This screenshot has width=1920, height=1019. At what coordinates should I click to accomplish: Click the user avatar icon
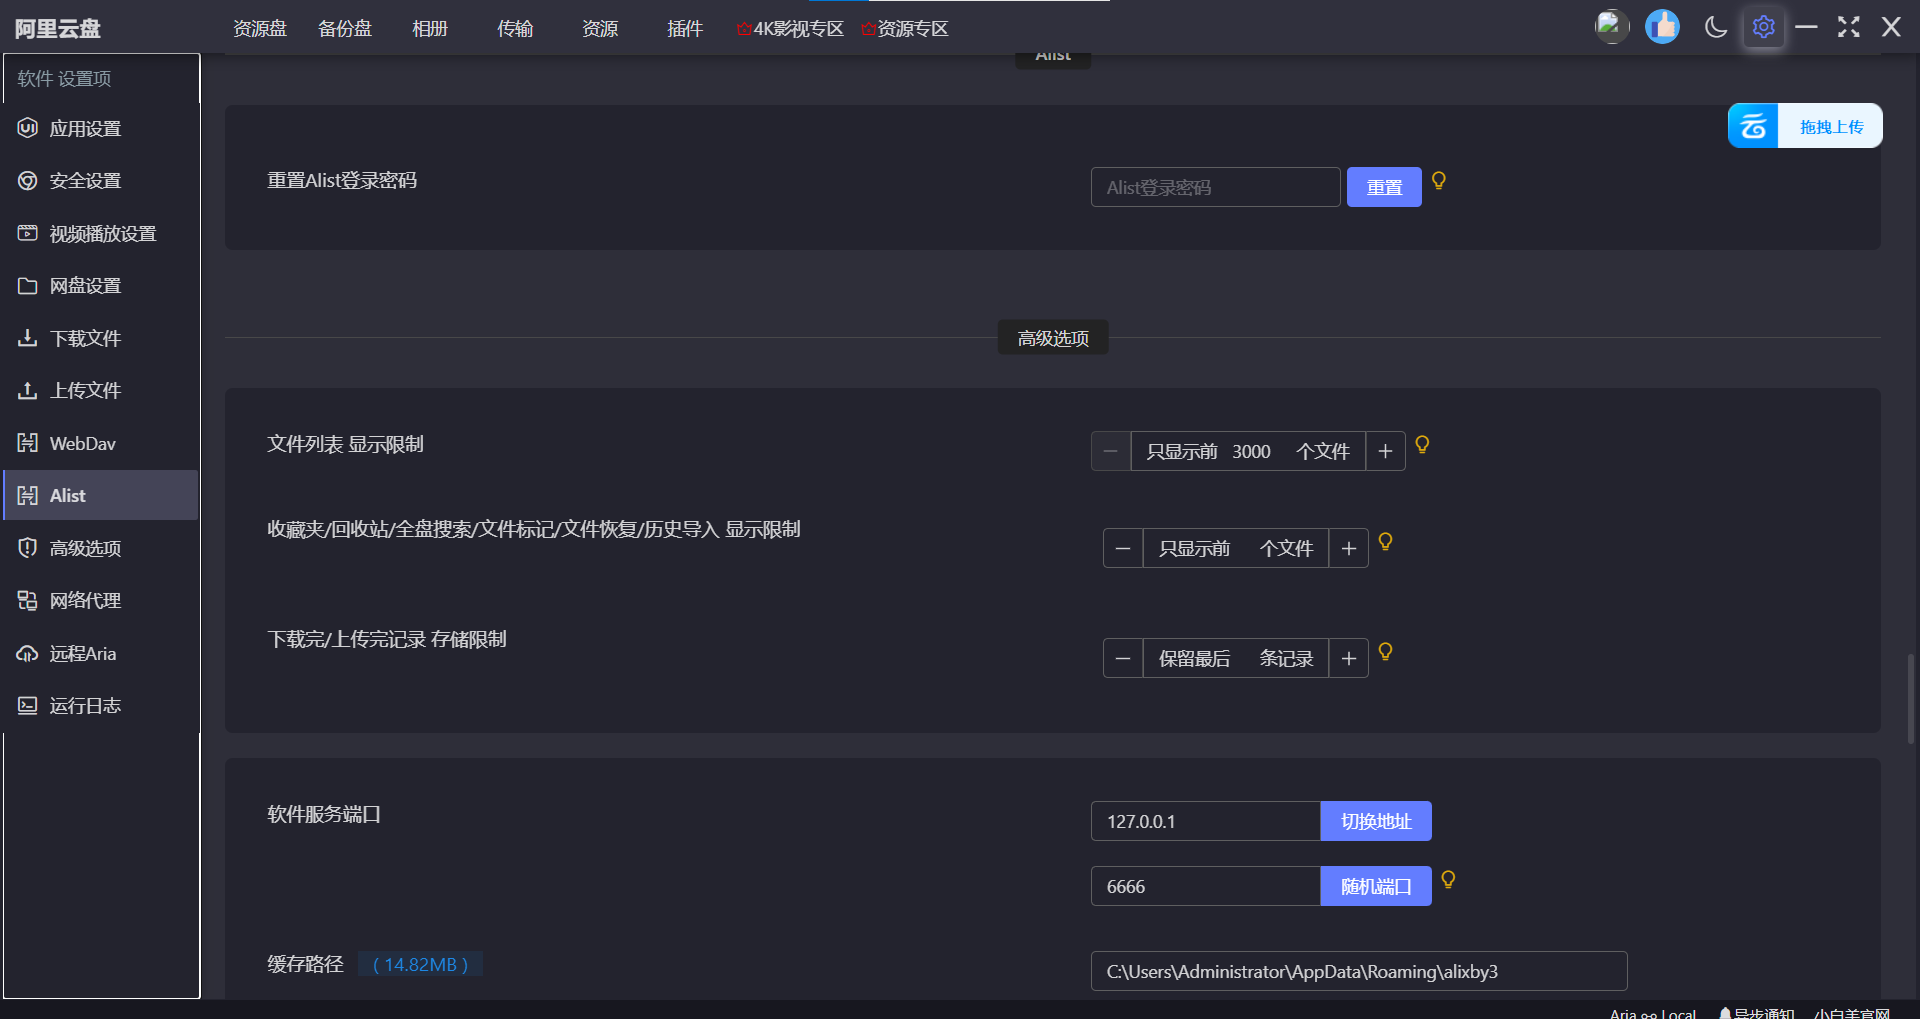(1612, 26)
